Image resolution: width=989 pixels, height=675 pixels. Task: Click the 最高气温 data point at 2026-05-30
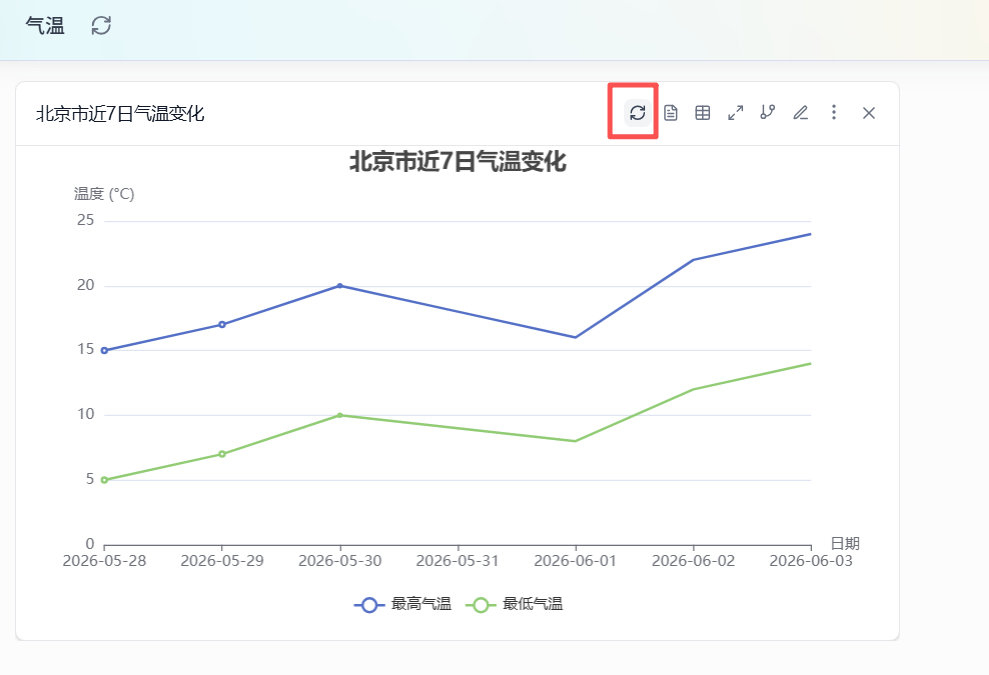coord(340,286)
